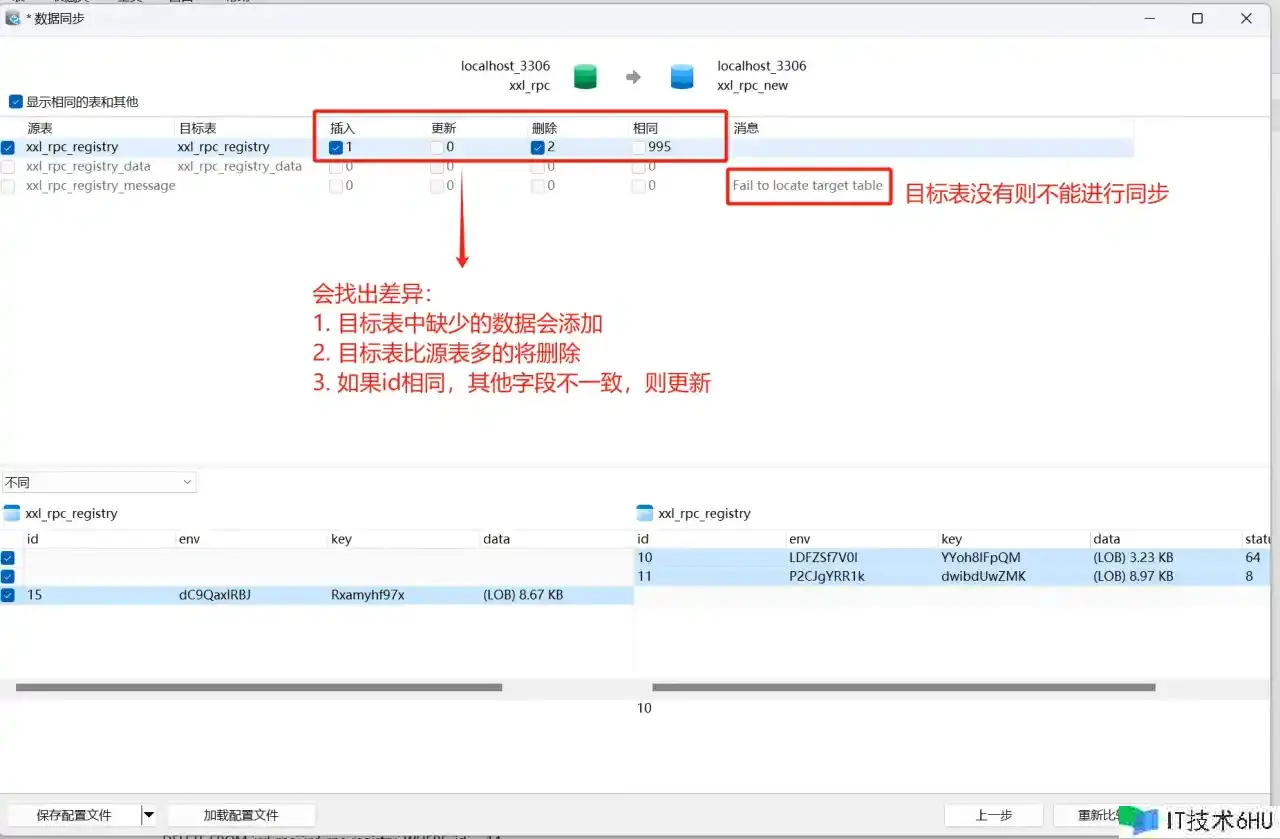Open the 不同 filter dropdown
The image size is (1280, 839).
pyautogui.click(x=100, y=482)
